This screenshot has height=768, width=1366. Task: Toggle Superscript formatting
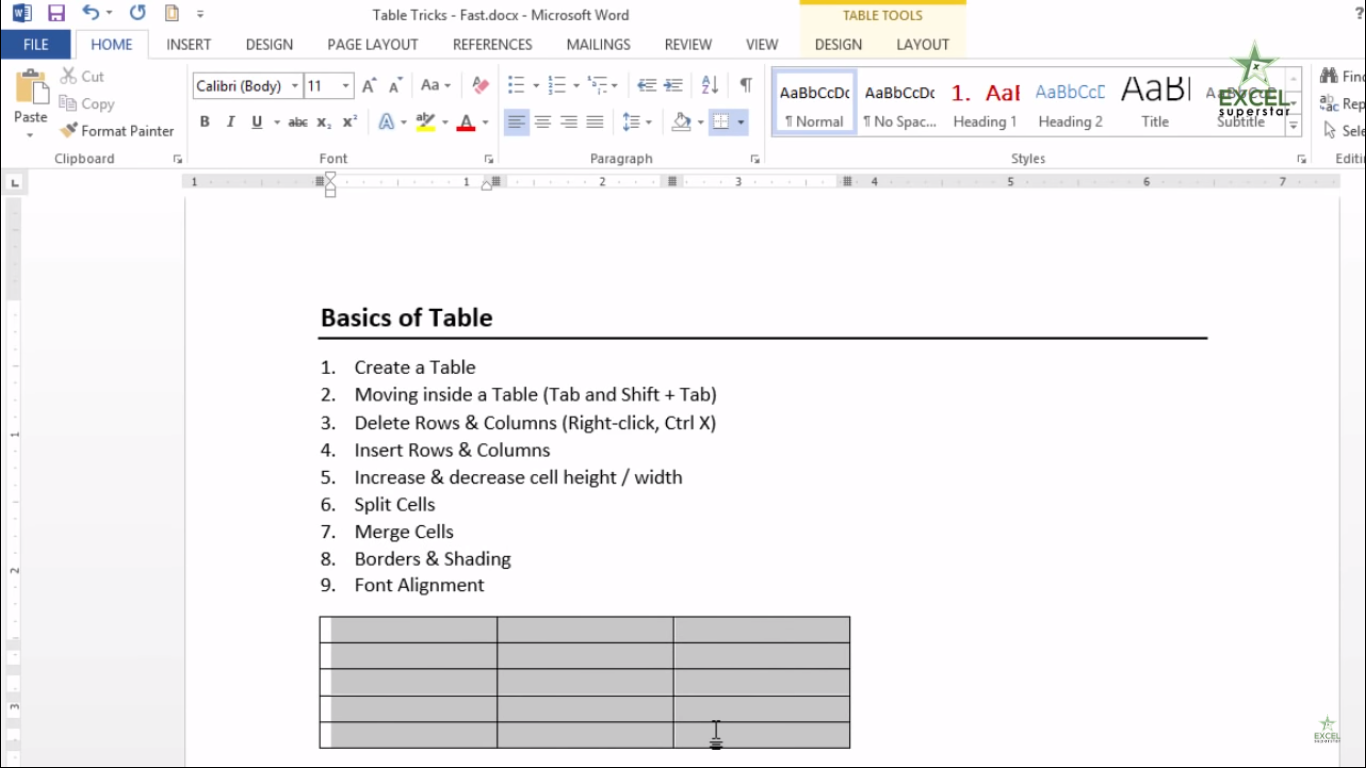pos(350,122)
